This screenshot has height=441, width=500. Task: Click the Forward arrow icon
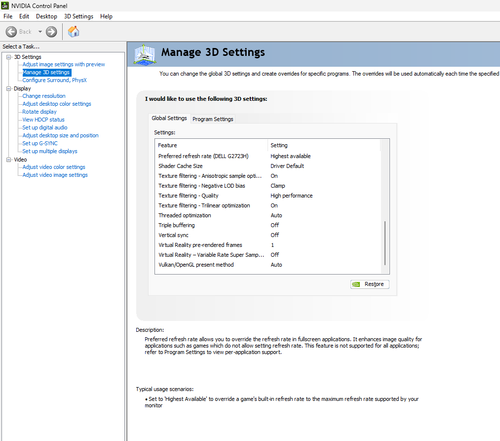click(x=51, y=32)
